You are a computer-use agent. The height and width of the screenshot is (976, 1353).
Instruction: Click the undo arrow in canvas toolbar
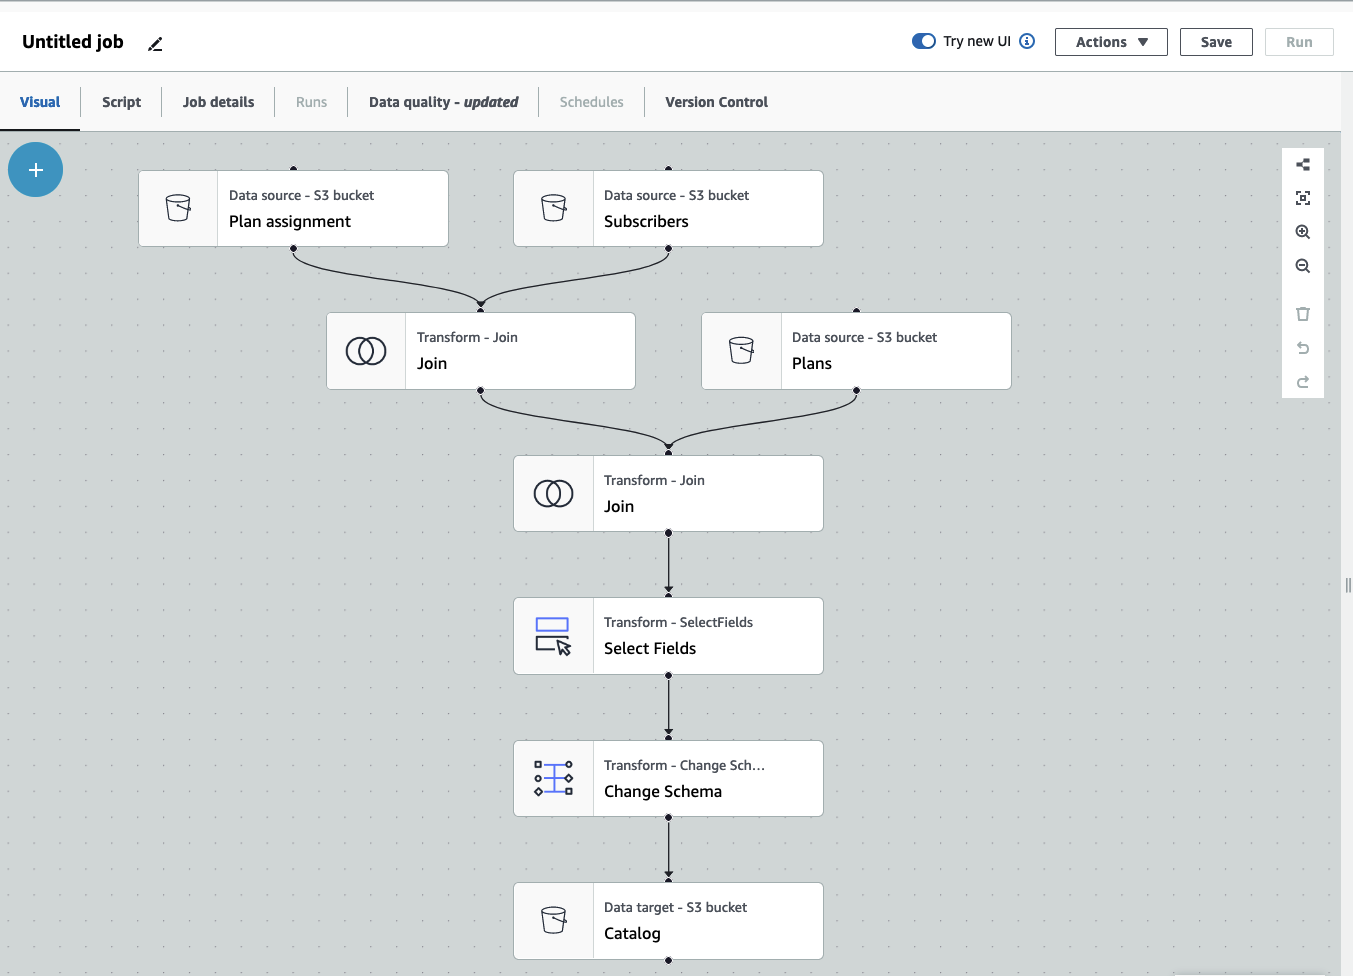[x=1302, y=348]
